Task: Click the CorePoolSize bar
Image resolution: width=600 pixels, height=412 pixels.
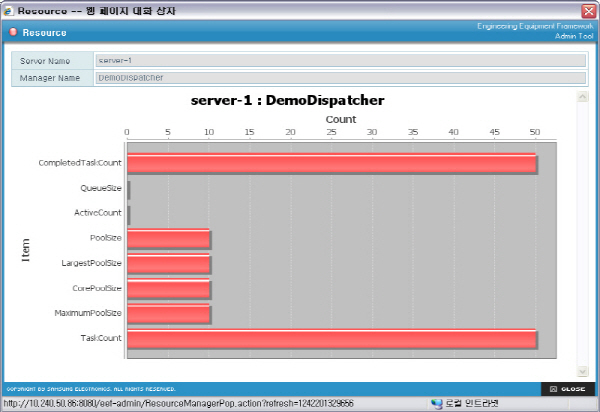Action: point(168,288)
